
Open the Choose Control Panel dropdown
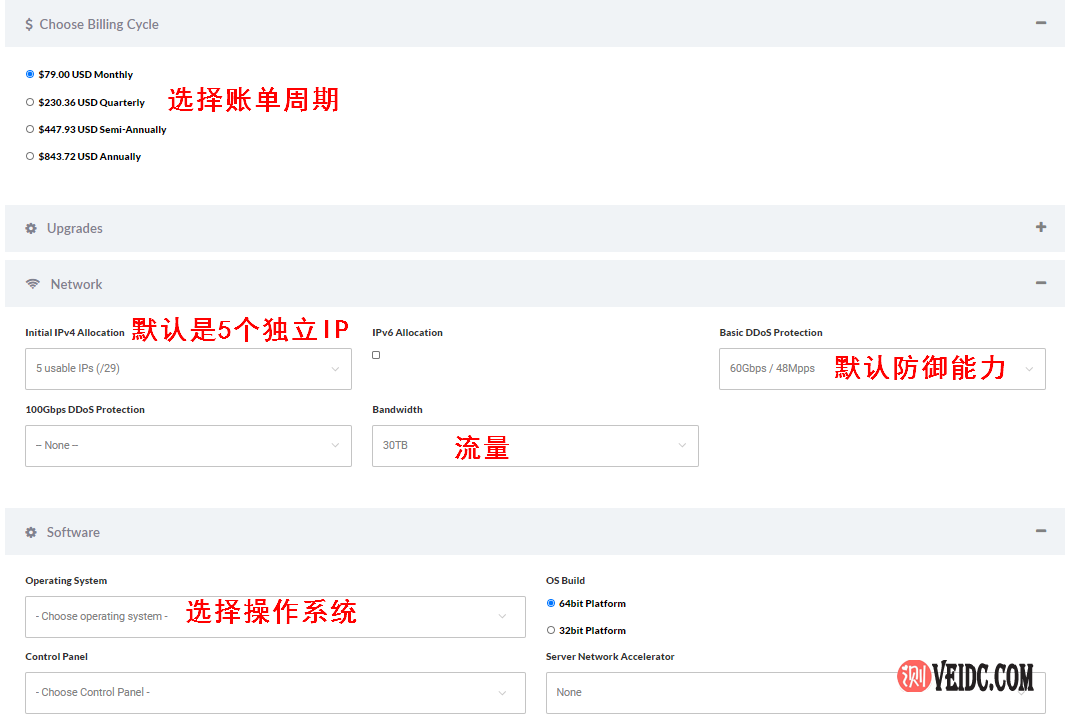(x=274, y=692)
